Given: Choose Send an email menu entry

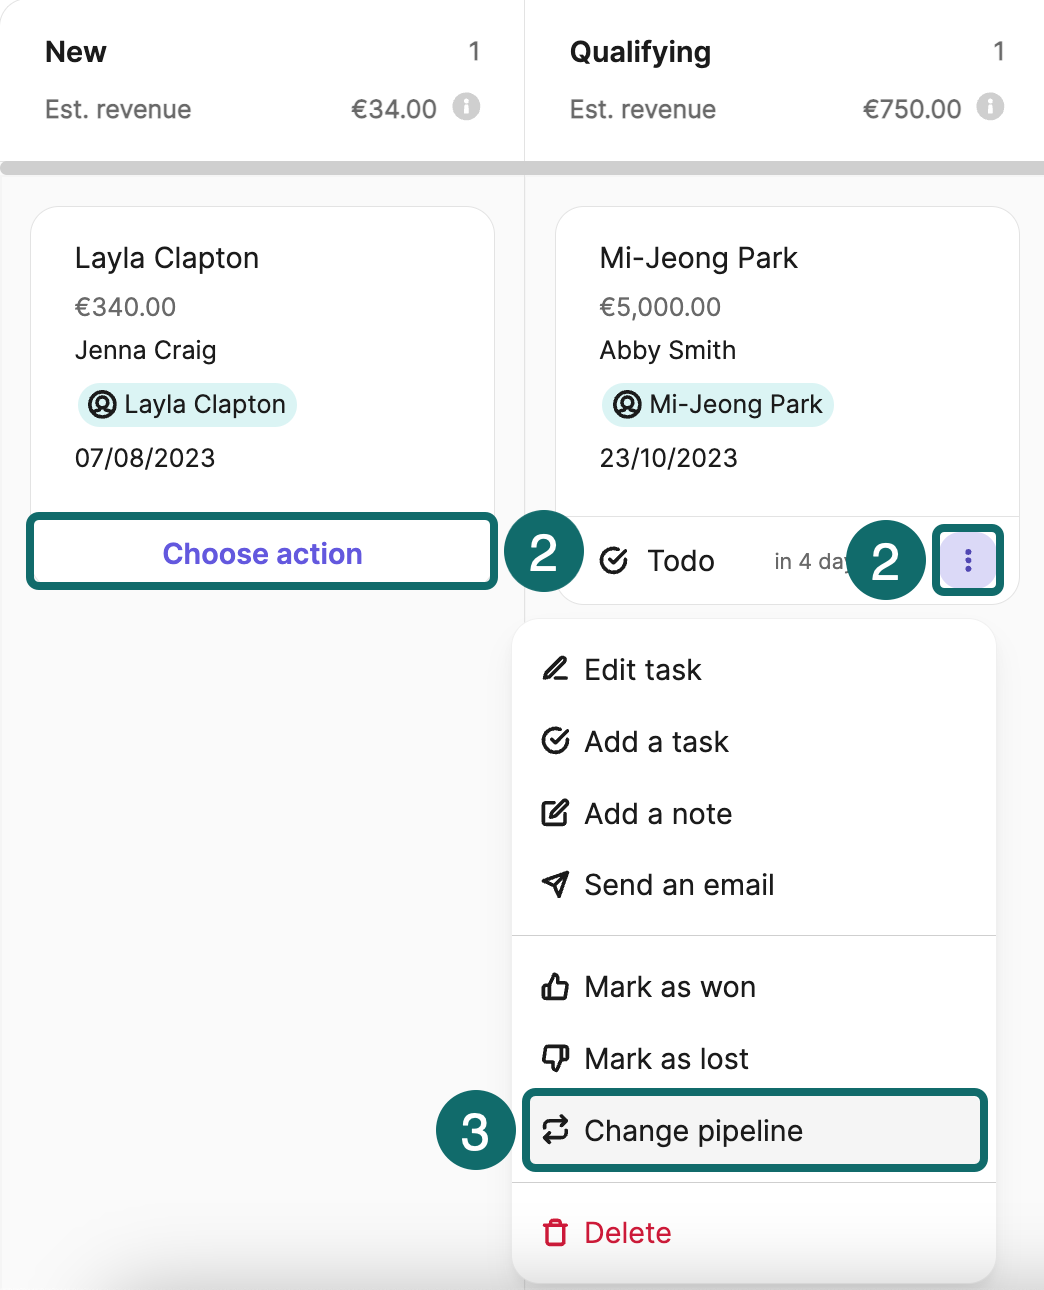Looking at the screenshot, I should click(x=754, y=884).
